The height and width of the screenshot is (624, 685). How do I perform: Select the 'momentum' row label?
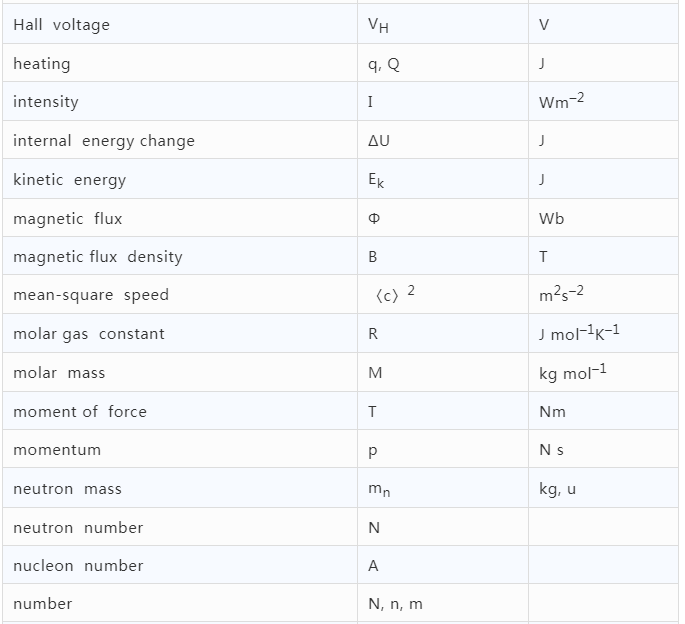pyautogui.click(x=57, y=450)
